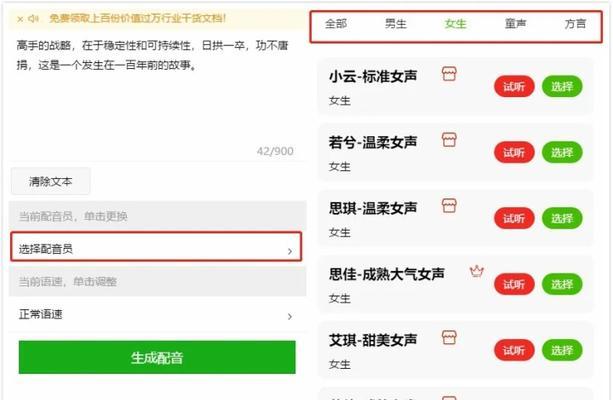The height and width of the screenshot is (400, 613).
Task: Switch to the 全部 voice tab
Action: (x=336, y=24)
